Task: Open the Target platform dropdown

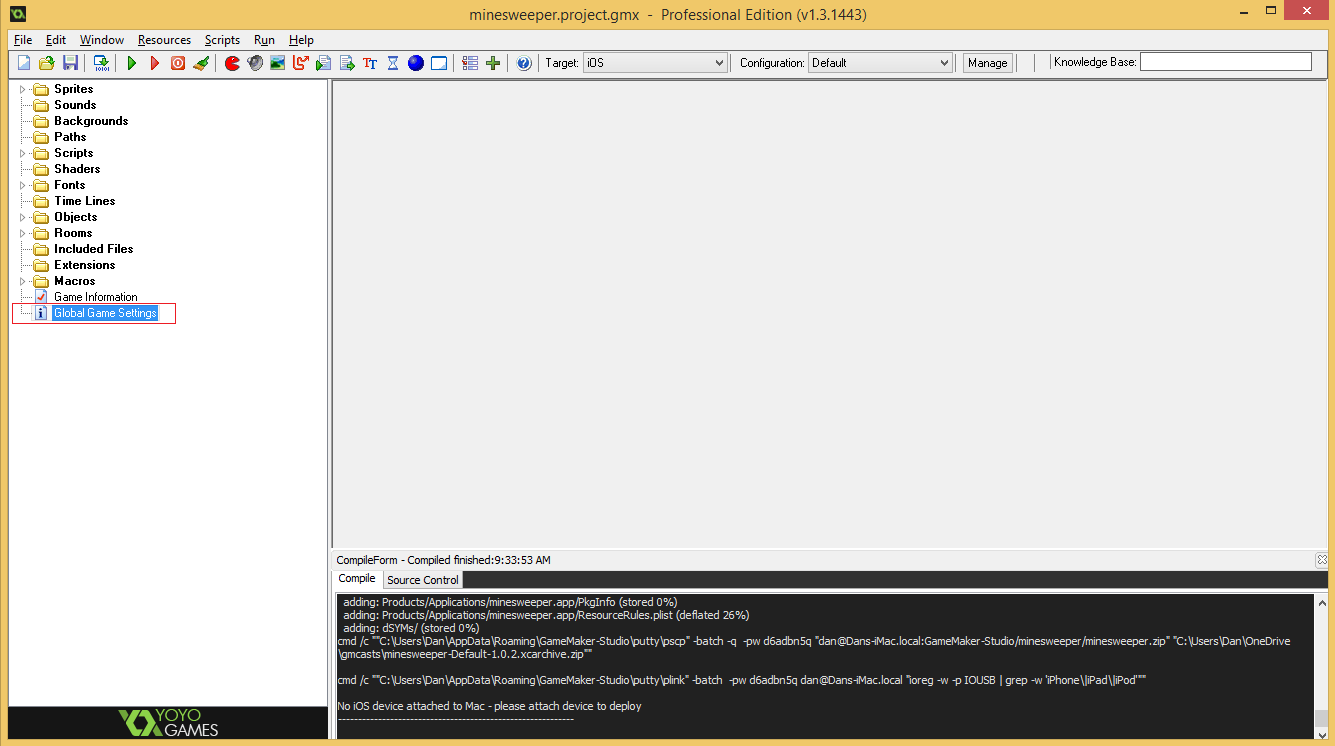Action: click(x=655, y=63)
